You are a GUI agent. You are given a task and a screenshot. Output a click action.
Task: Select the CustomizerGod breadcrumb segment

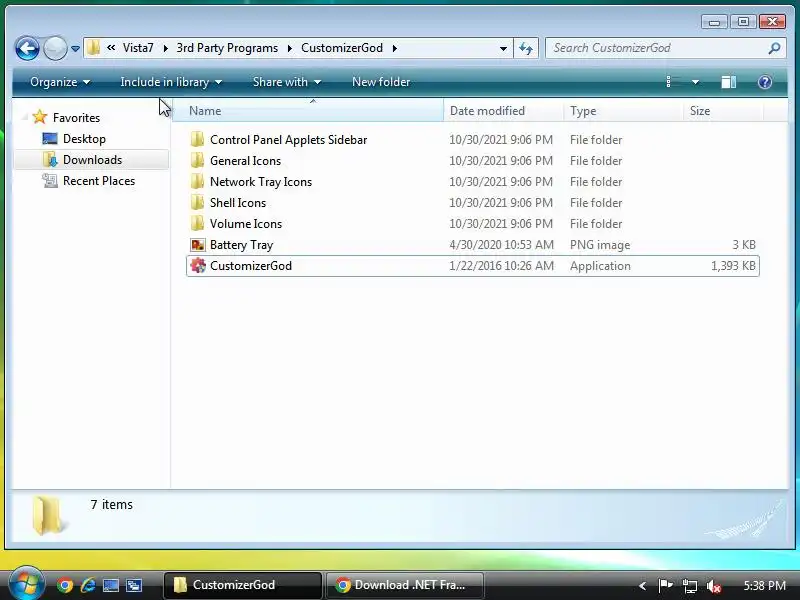tap(342, 48)
